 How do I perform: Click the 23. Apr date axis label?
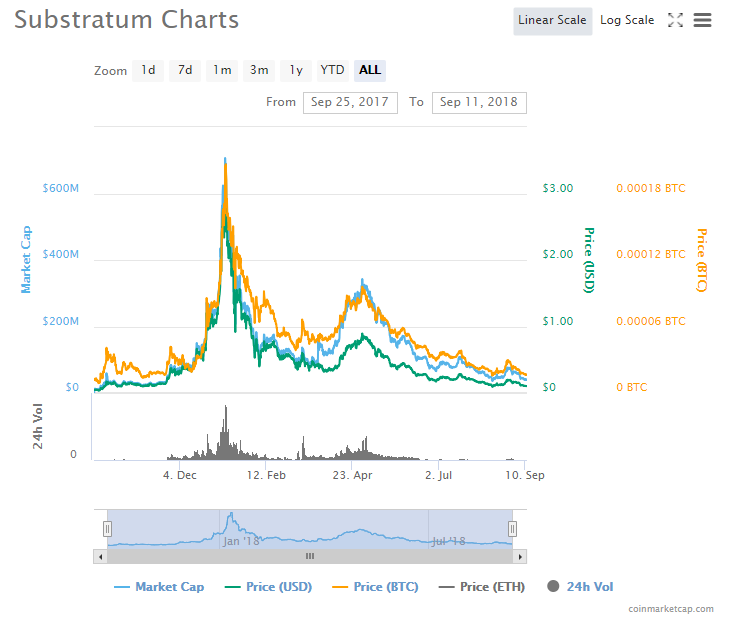(x=353, y=475)
